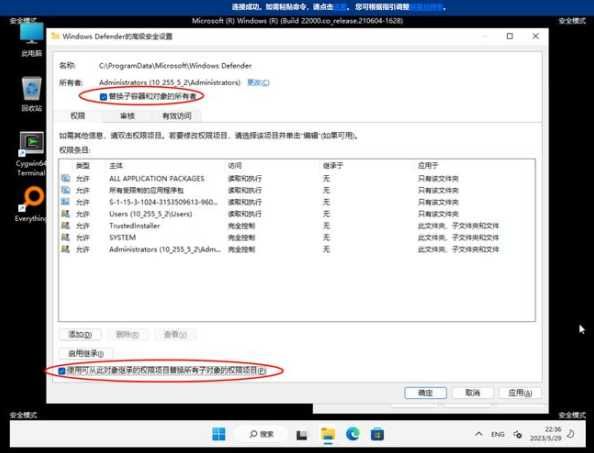Sort by the 主体 (Principal) column header
The height and width of the screenshot is (453, 594).
116,166
